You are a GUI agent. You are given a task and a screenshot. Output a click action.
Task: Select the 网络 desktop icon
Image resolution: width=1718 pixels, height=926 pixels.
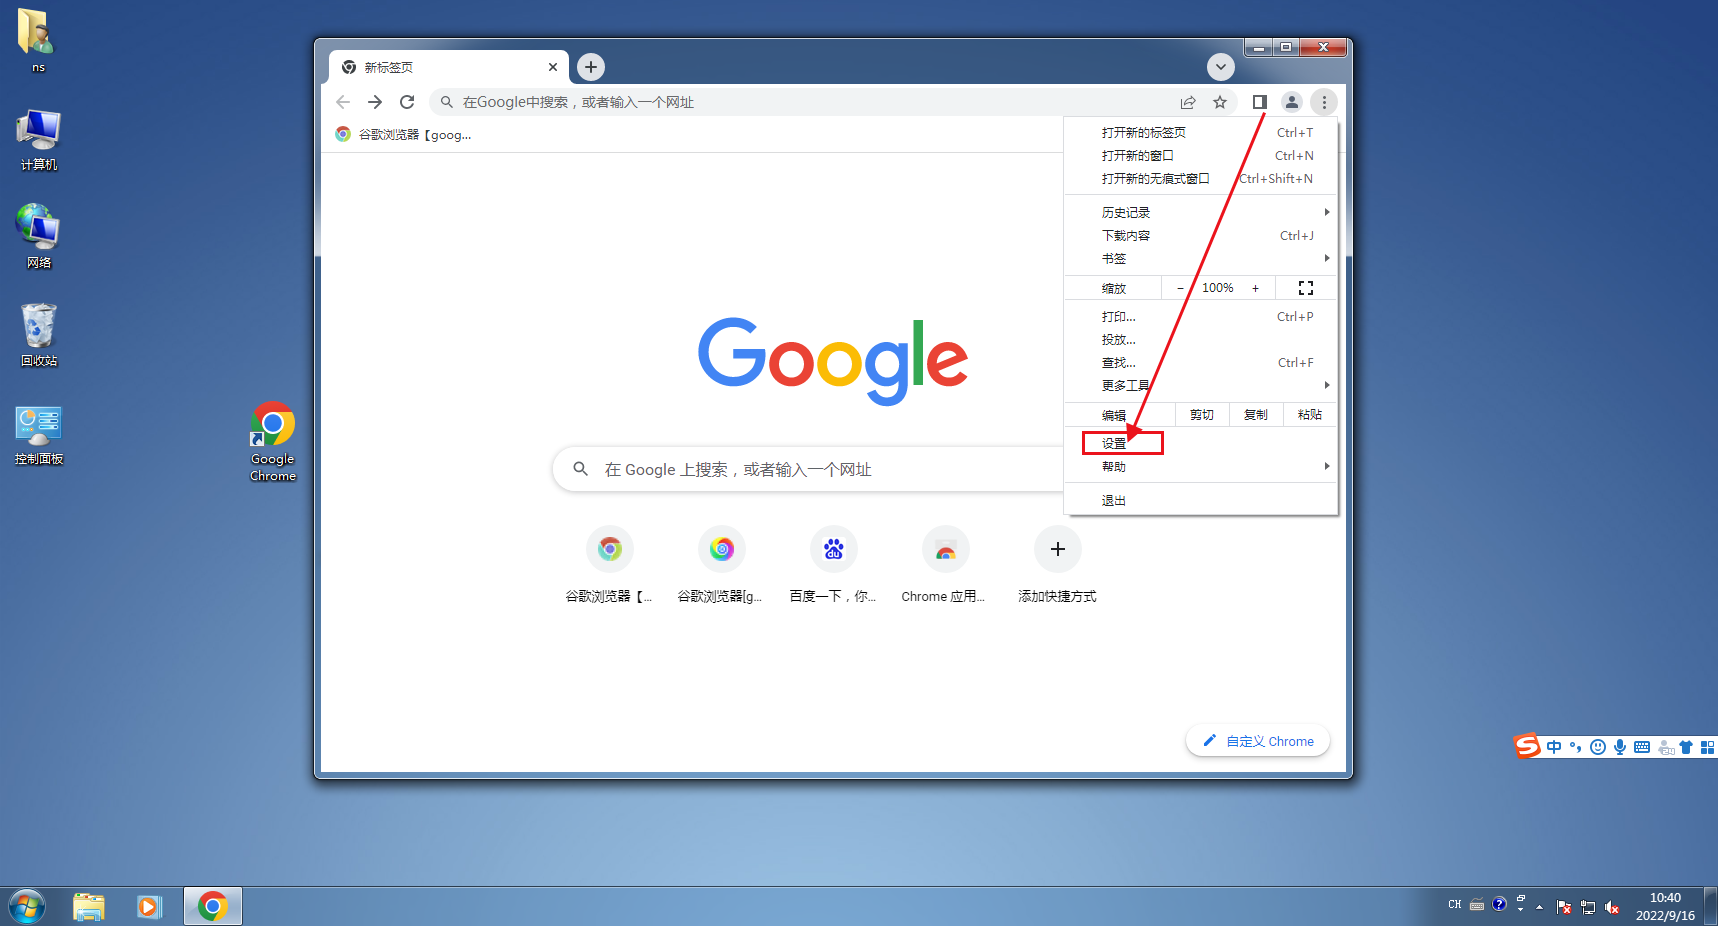[38, 237]
